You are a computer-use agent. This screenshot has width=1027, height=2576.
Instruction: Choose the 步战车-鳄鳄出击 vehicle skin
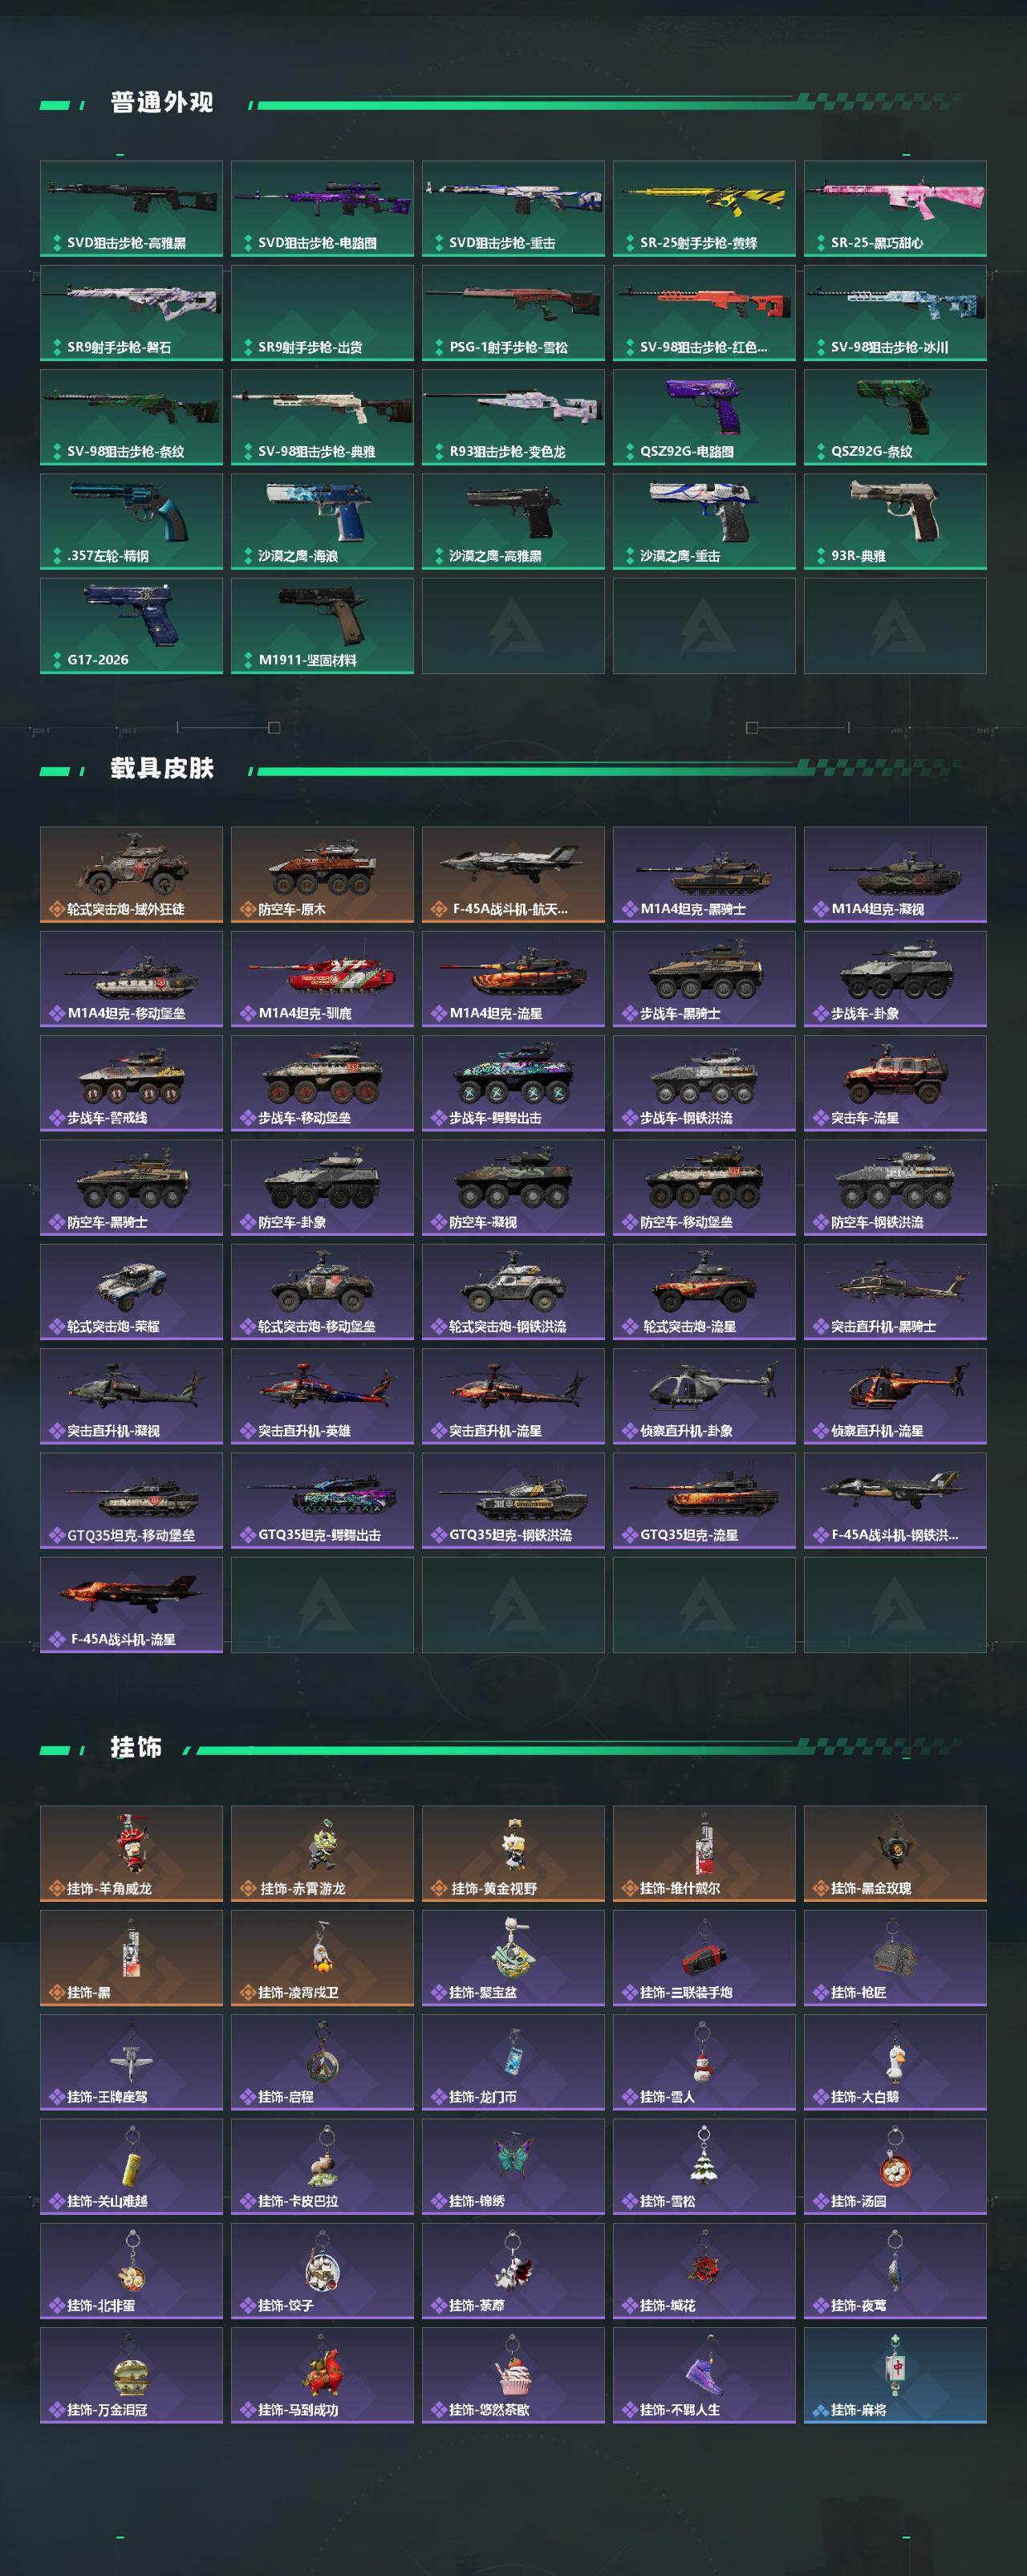coord(513,1083)
